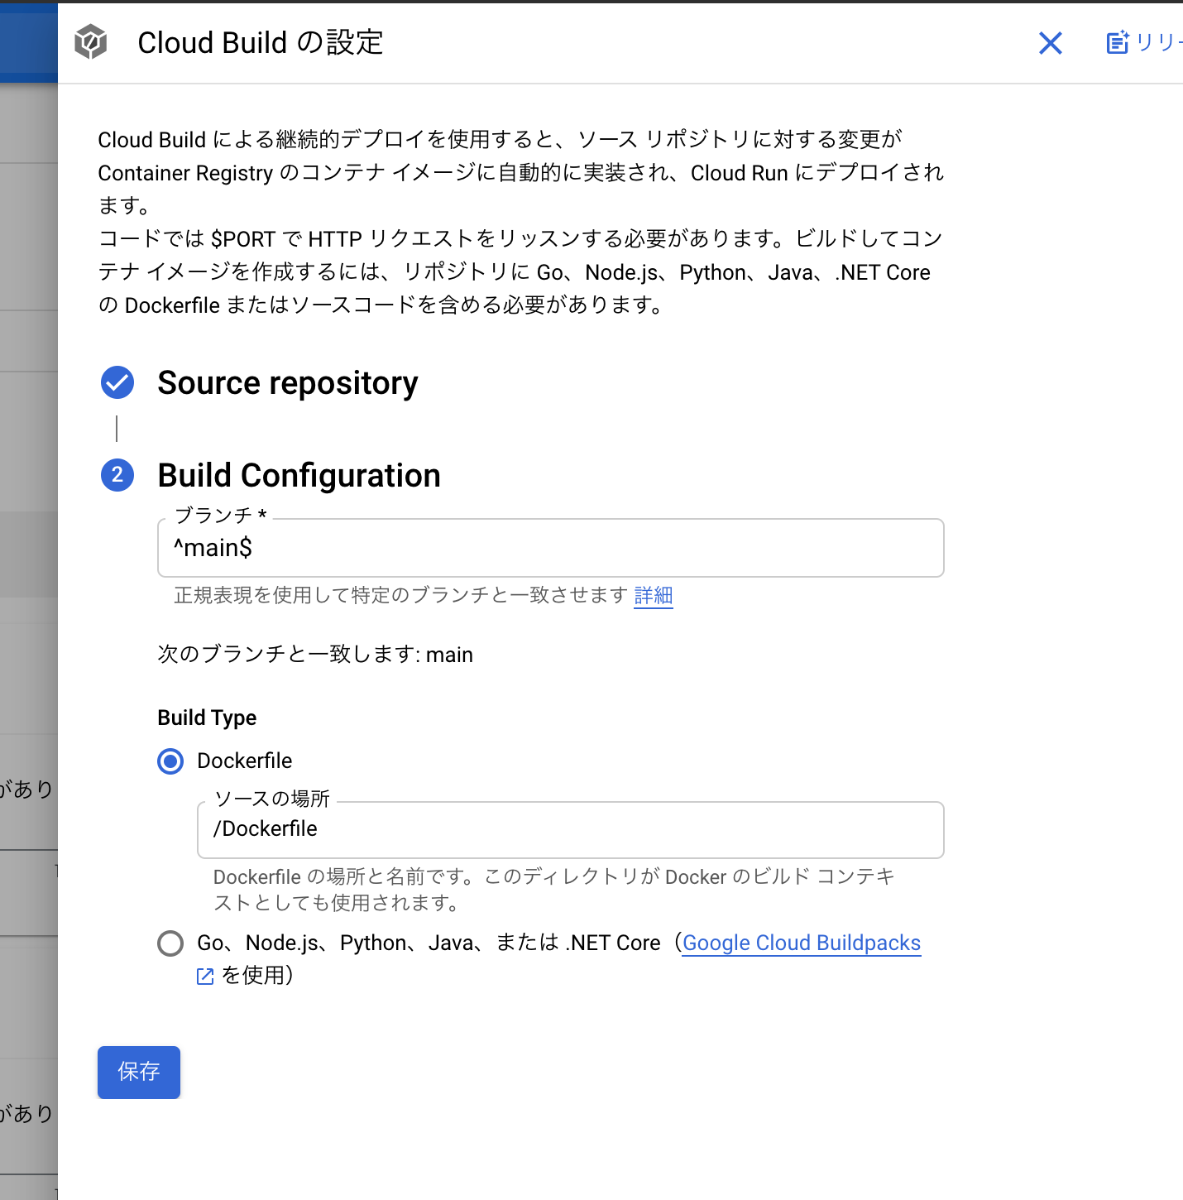The width and height of the screenshot is (1183, 1200).
Task: Select the Go, Node.js, Python buildpacks radio button
Action: click(171, 943)
